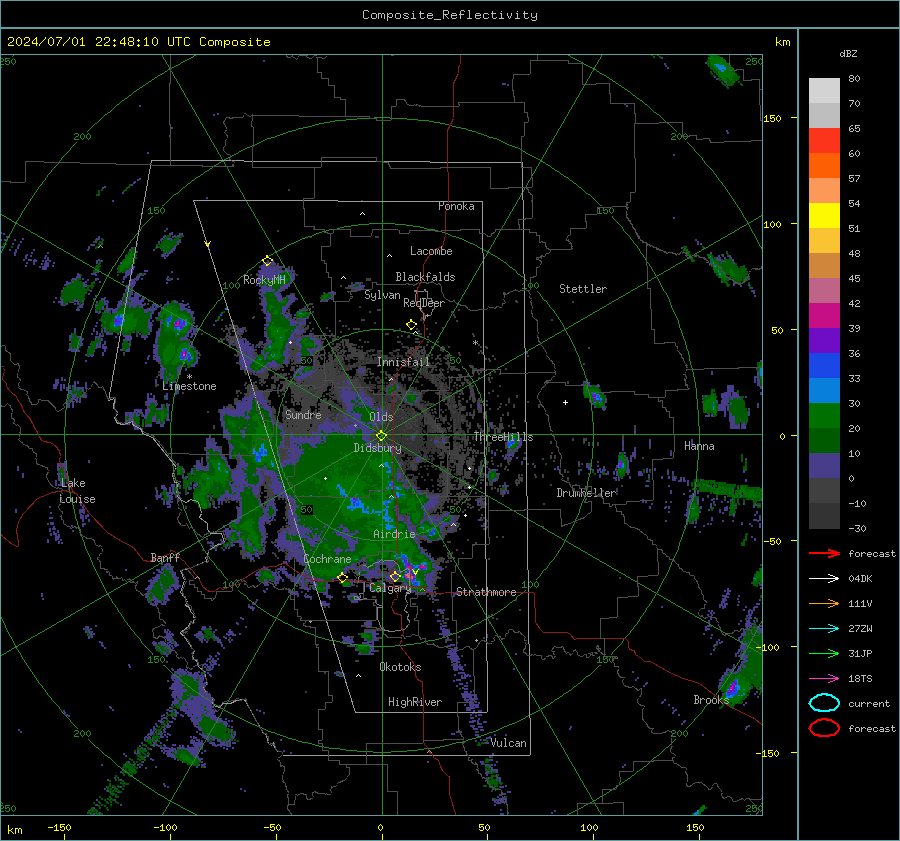The width and height of the screenshot is (900, 841).
Task: Click the Stettler city label
Action: tap(583, 289)
